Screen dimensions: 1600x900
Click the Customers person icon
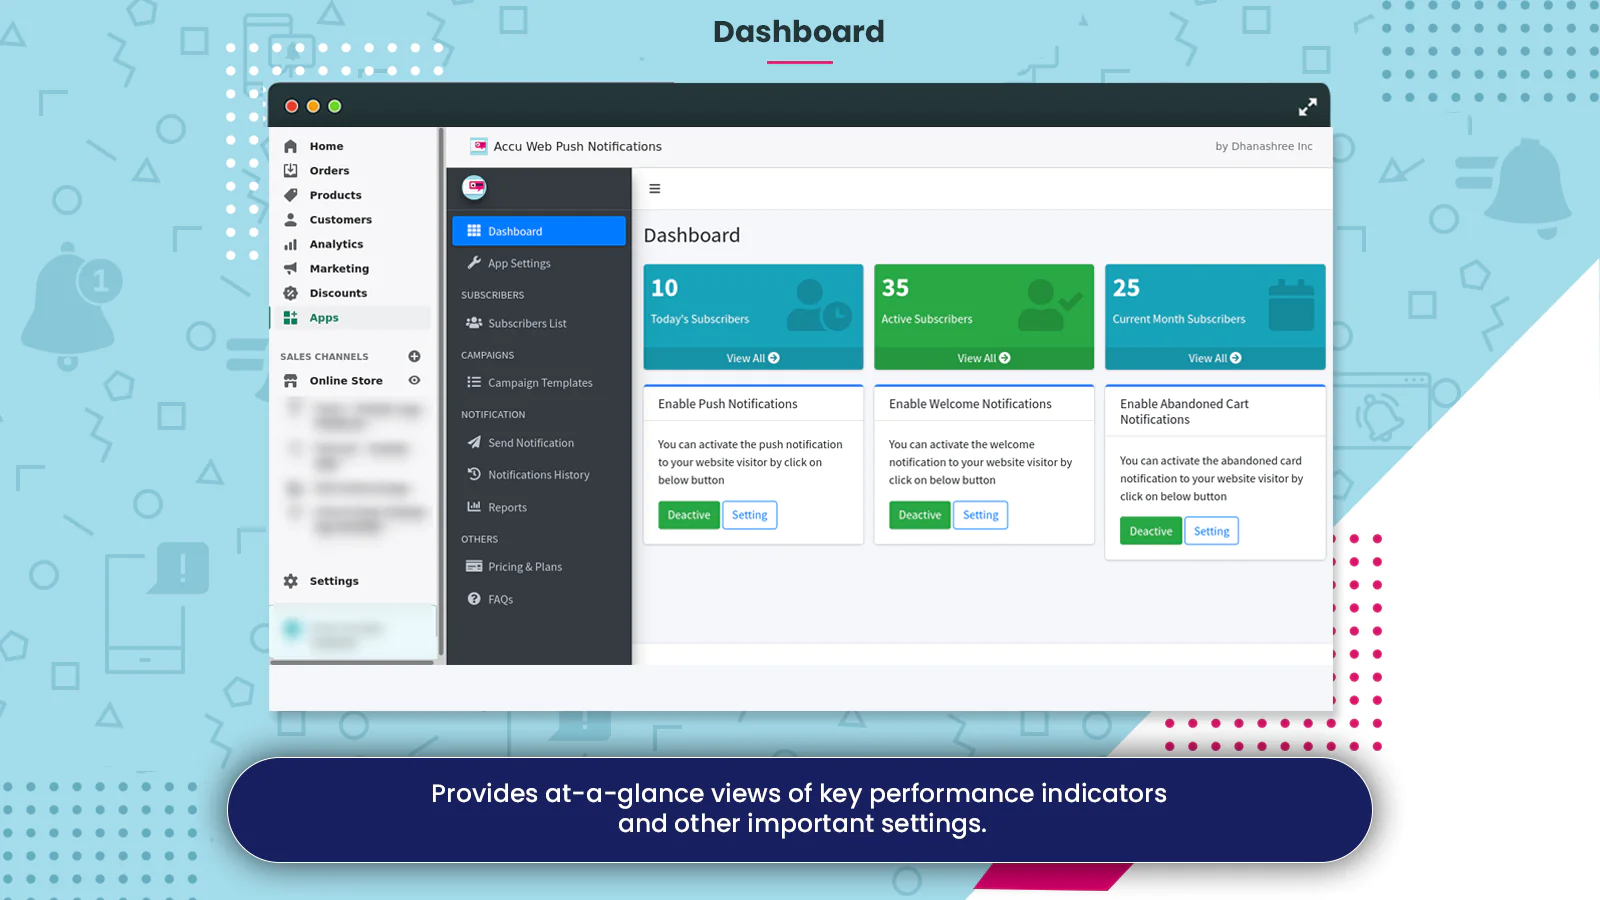291,219
